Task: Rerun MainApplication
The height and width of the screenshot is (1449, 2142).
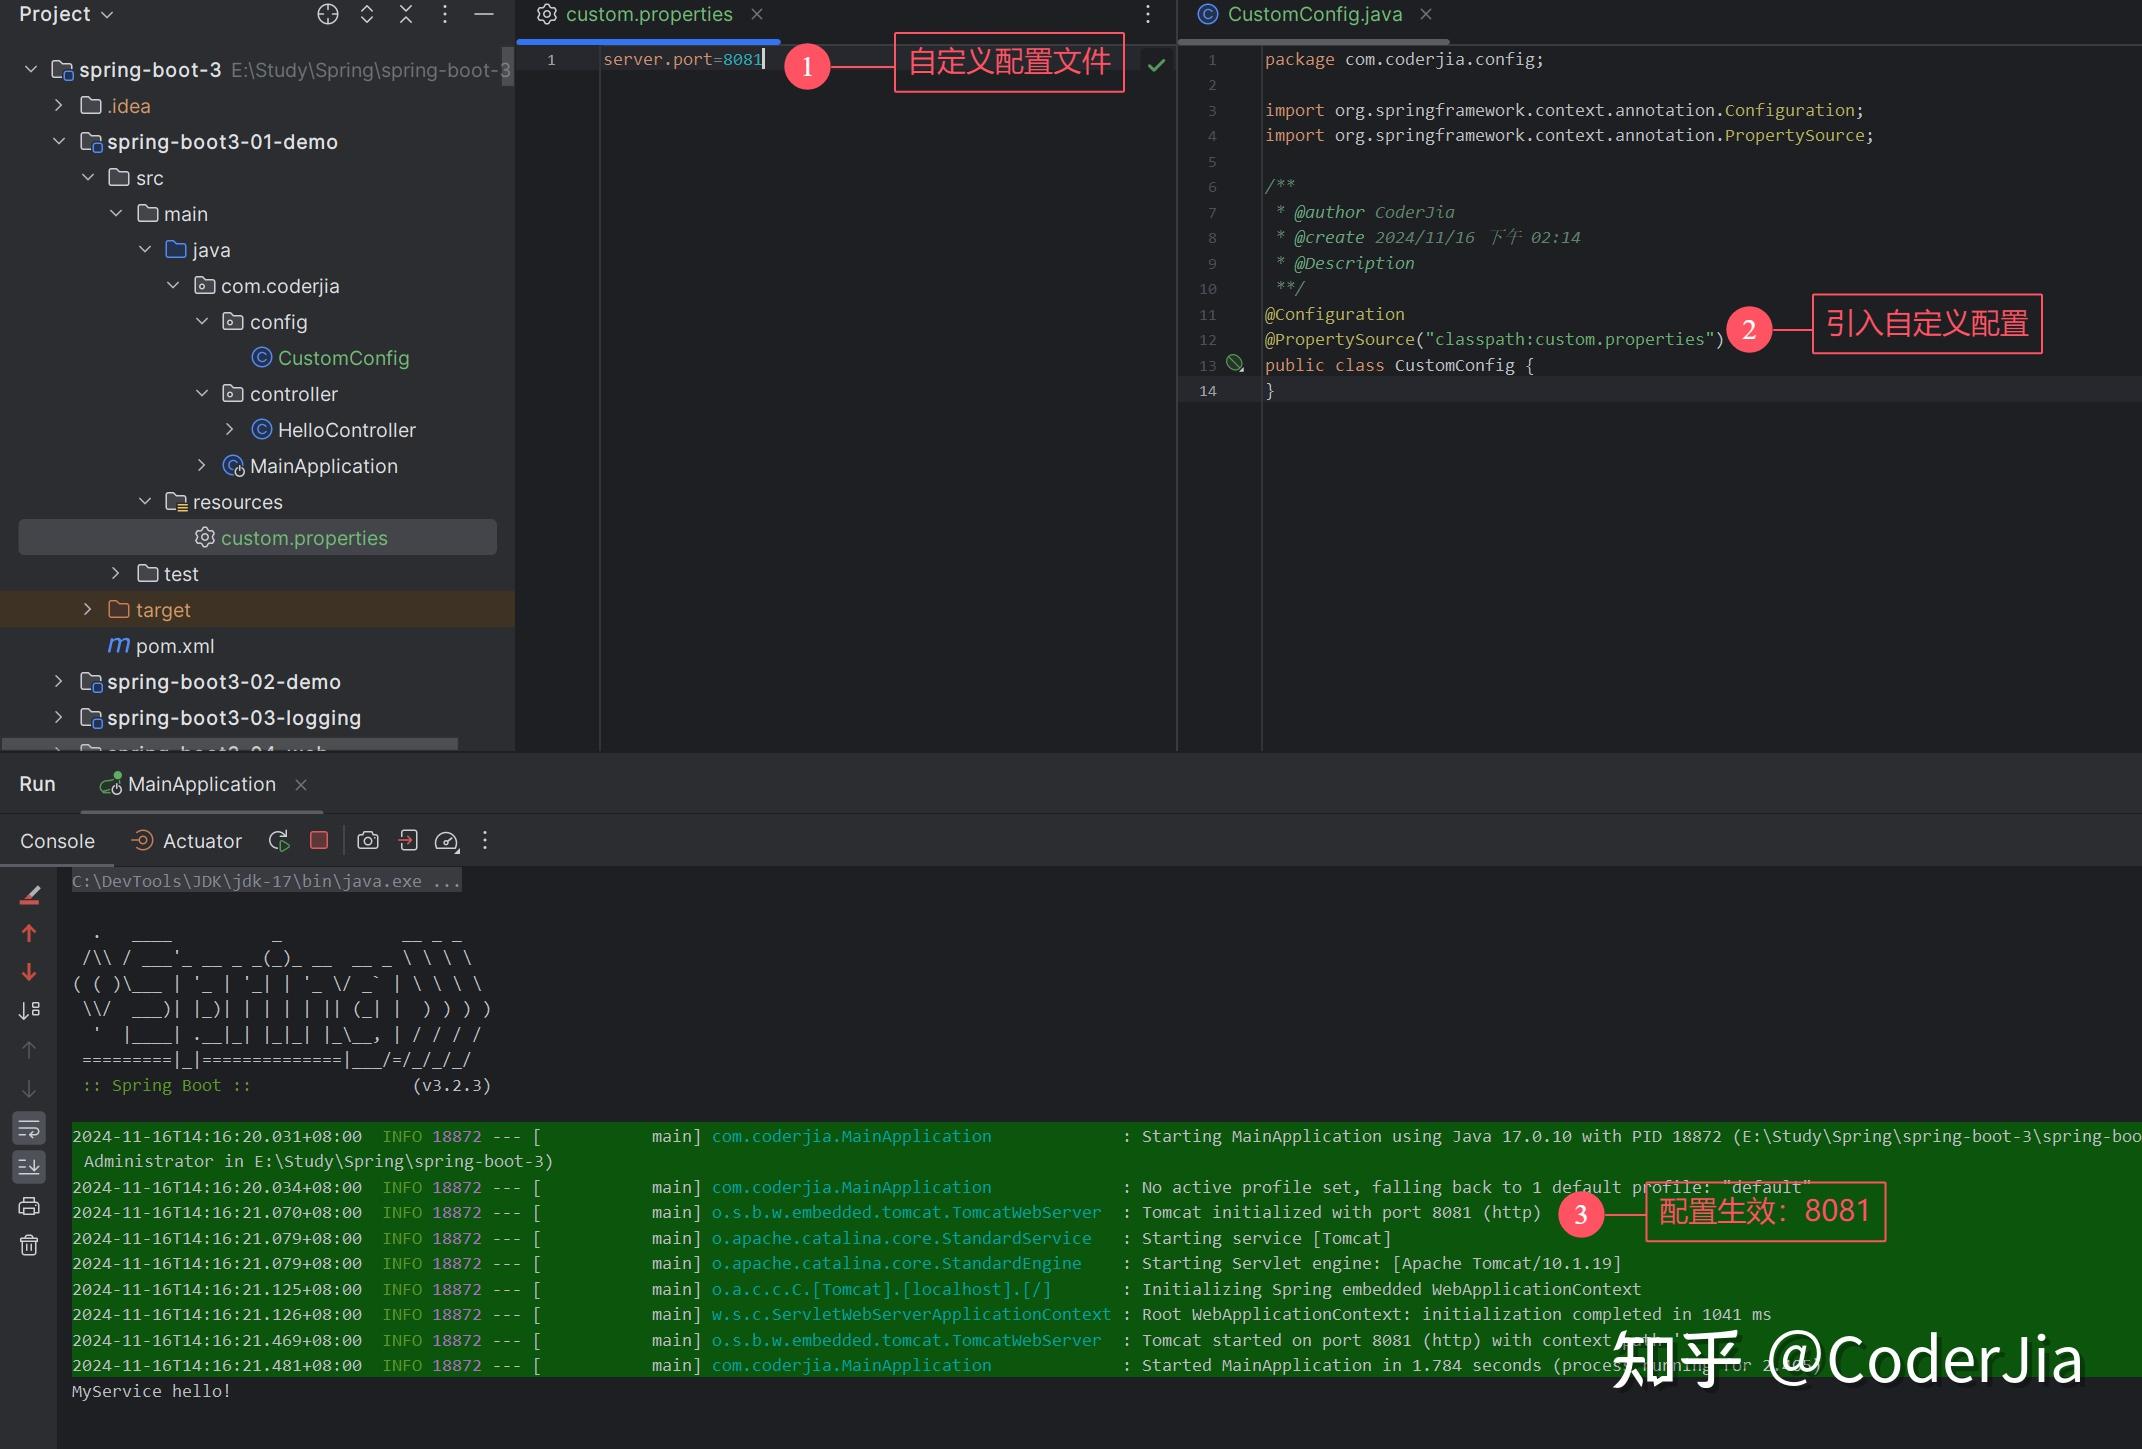Action: (x=279, y=841)
